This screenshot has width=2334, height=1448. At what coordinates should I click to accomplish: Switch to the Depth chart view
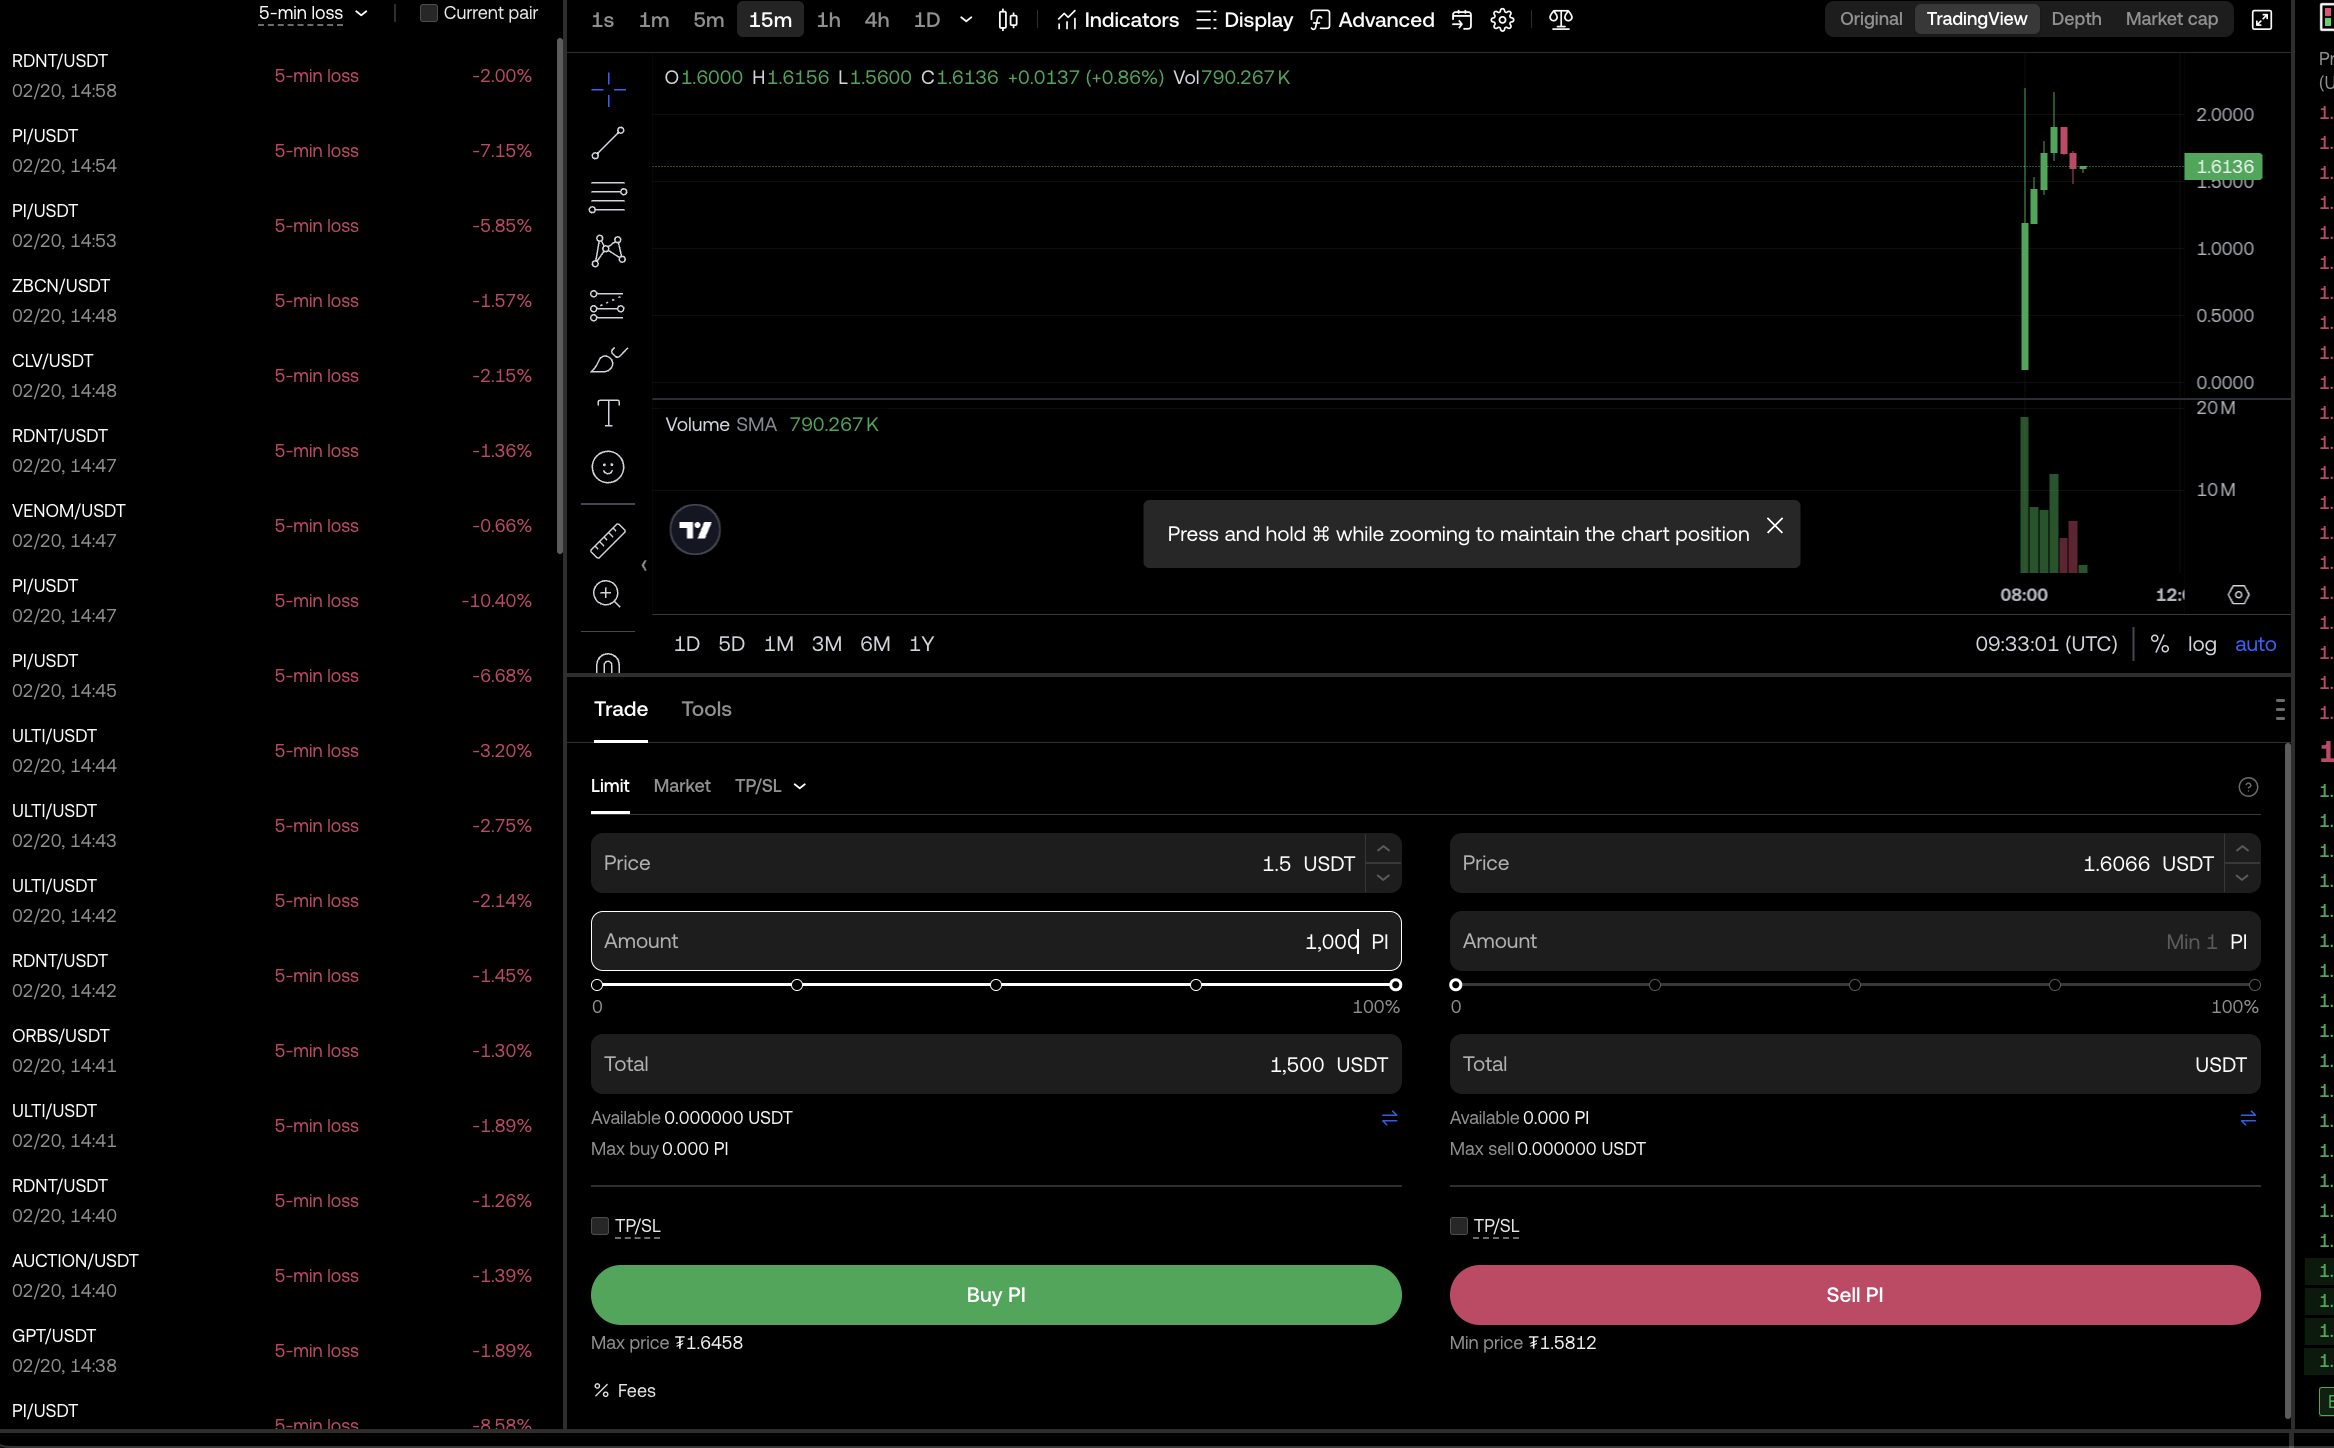coord(2076,19)
